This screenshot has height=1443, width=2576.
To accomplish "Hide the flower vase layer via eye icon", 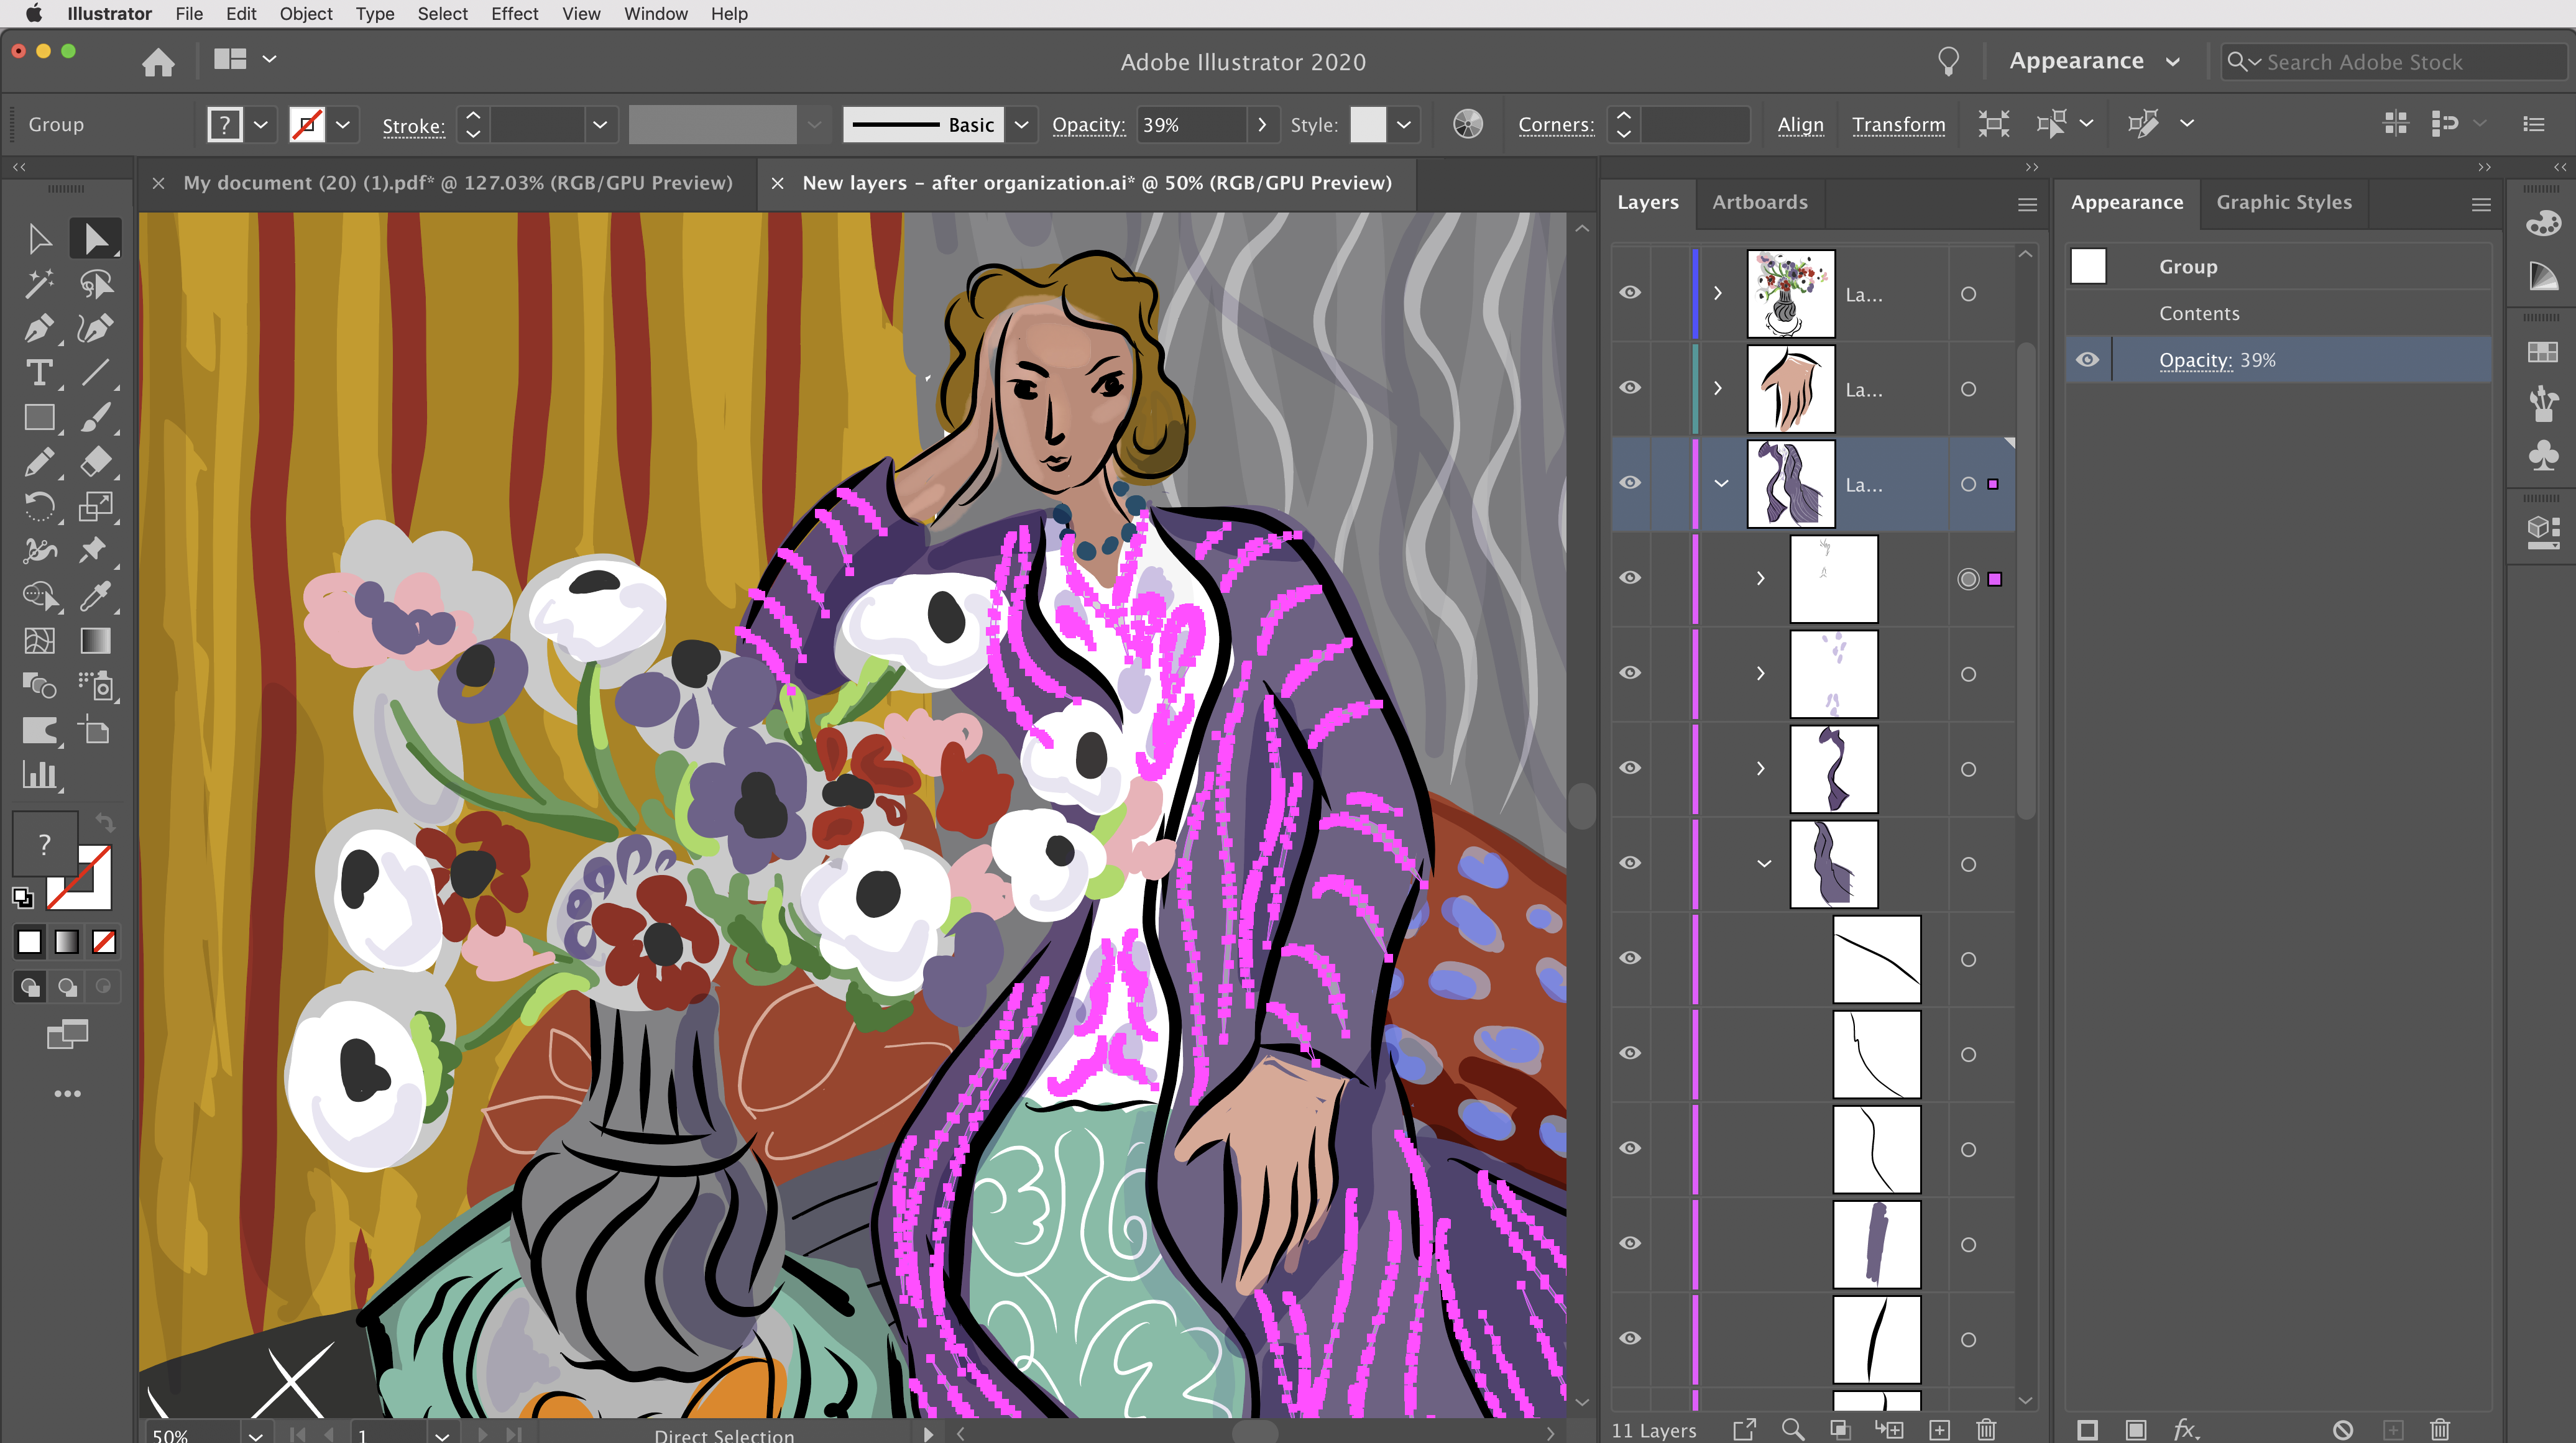I will click(1630, 293).
